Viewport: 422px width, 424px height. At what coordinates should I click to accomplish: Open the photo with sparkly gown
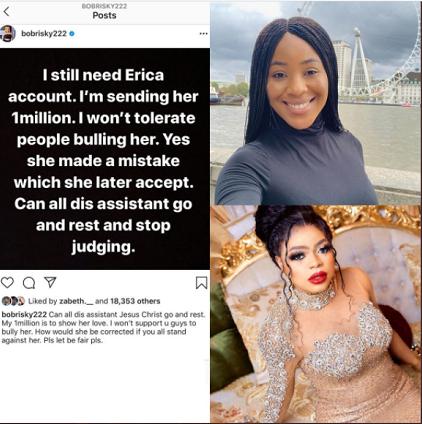coord(316,314)
